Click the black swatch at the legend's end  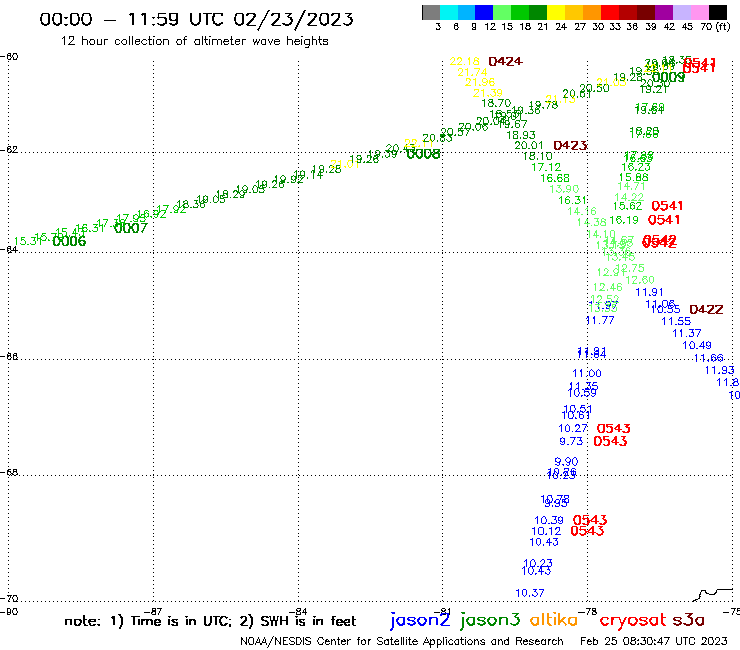point(717,12)
